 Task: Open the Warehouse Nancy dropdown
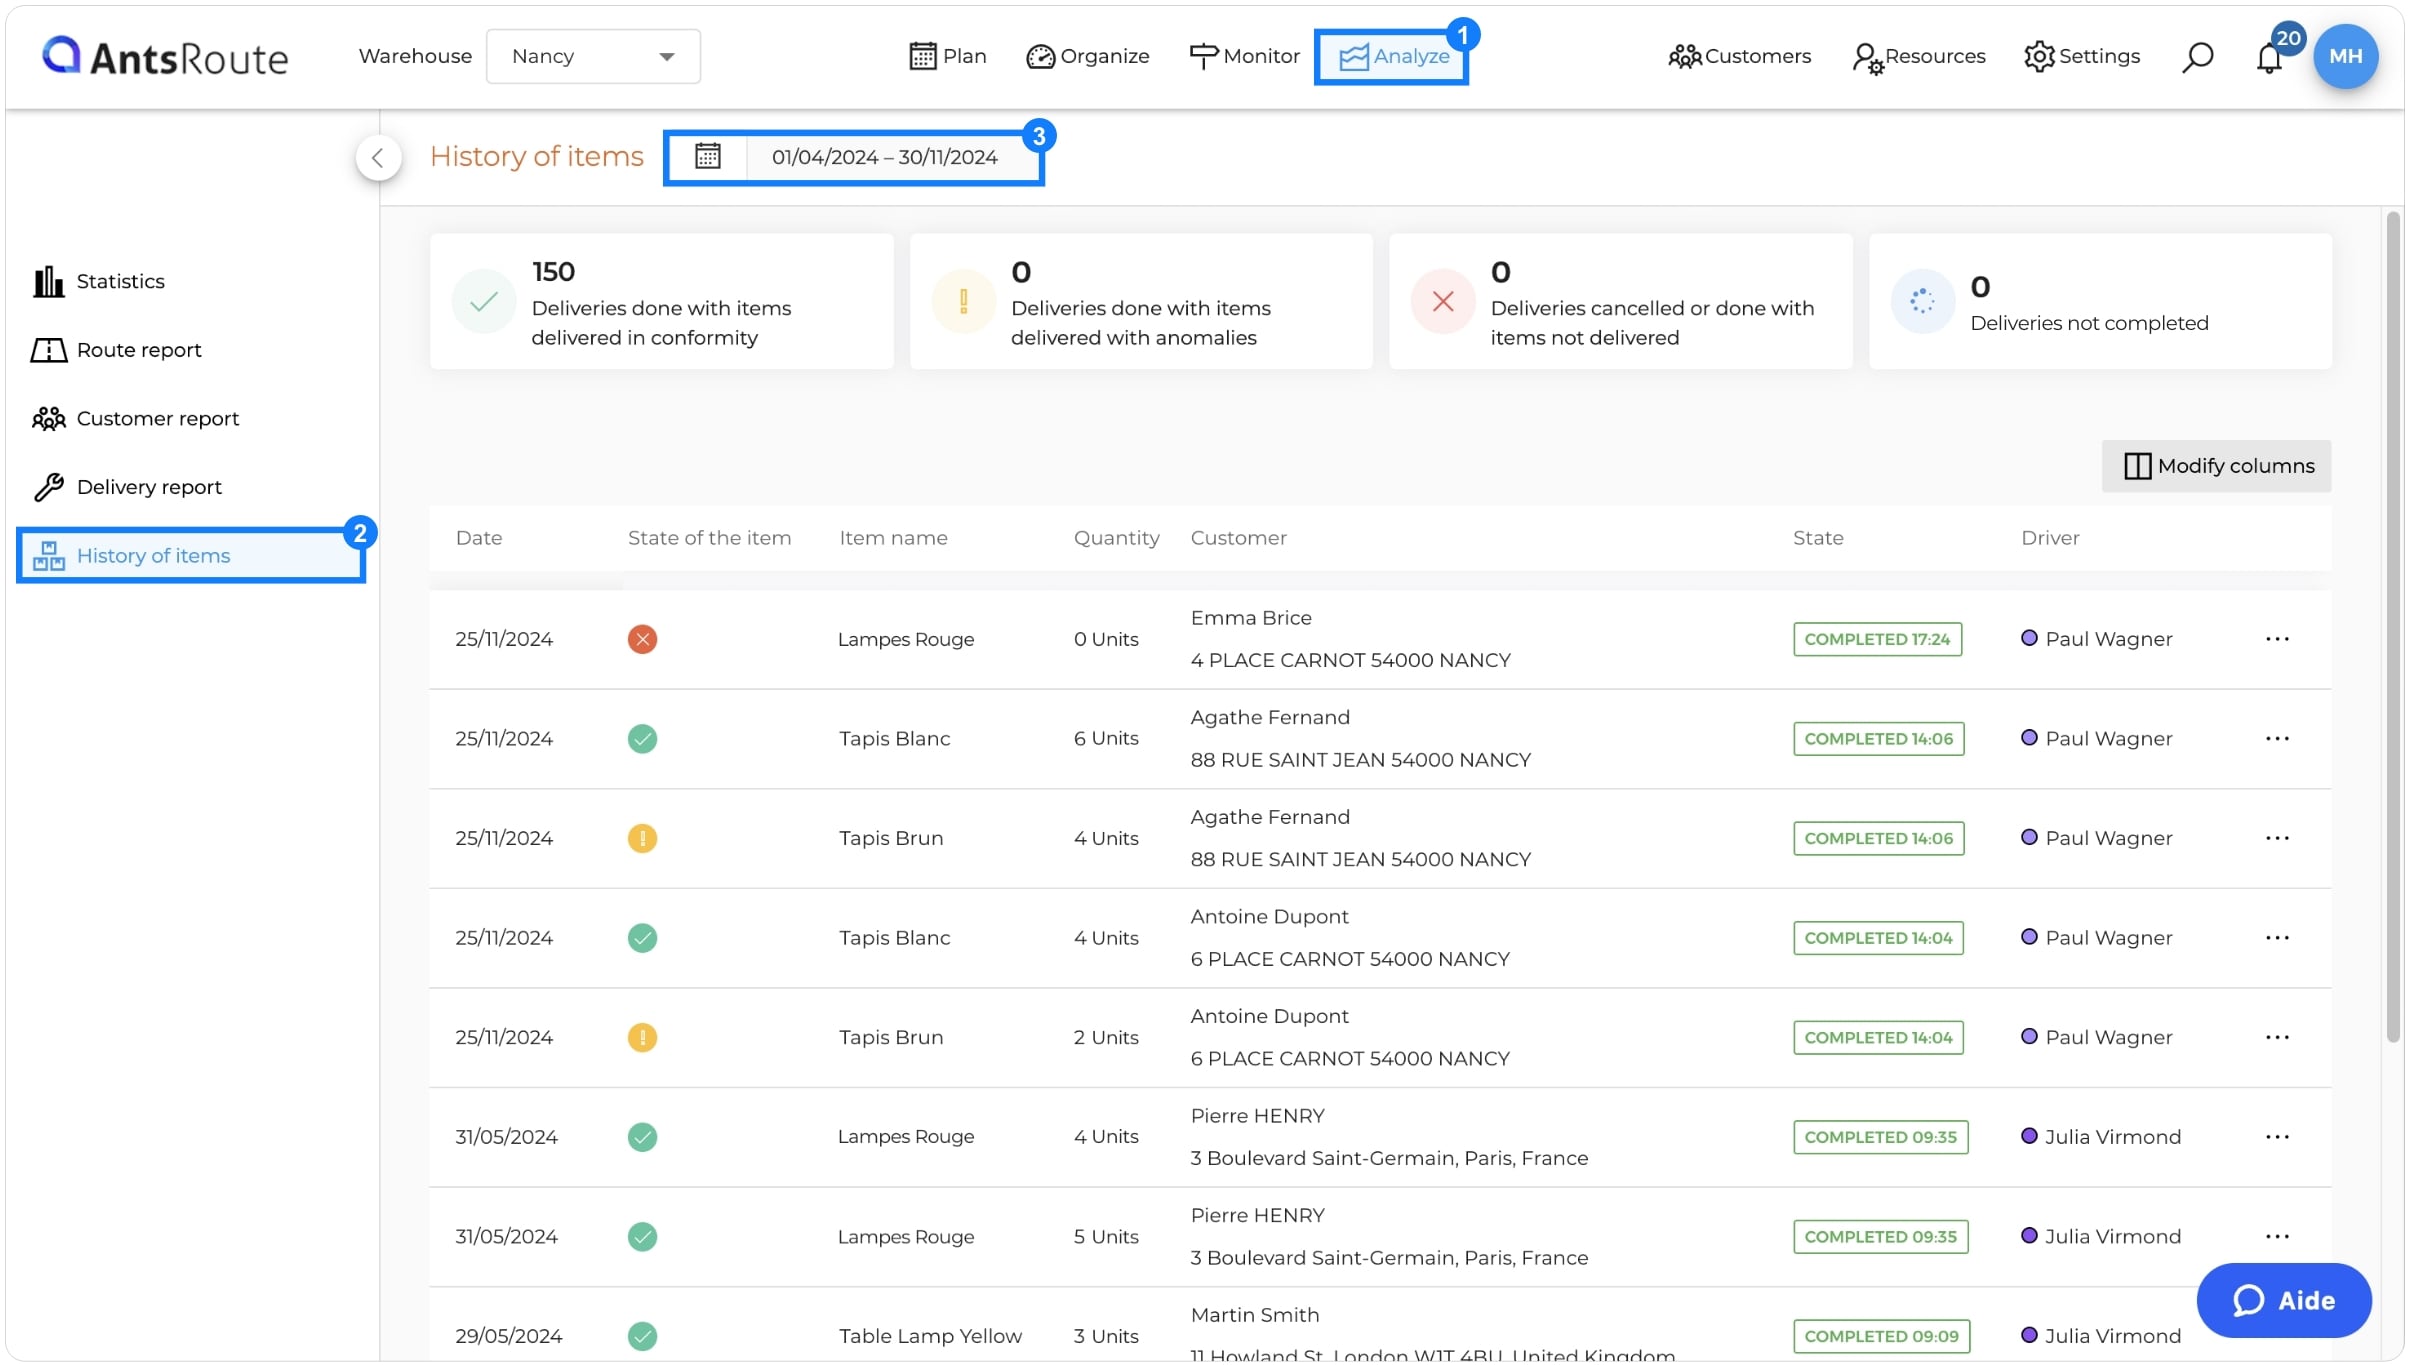tap(593, 56)
